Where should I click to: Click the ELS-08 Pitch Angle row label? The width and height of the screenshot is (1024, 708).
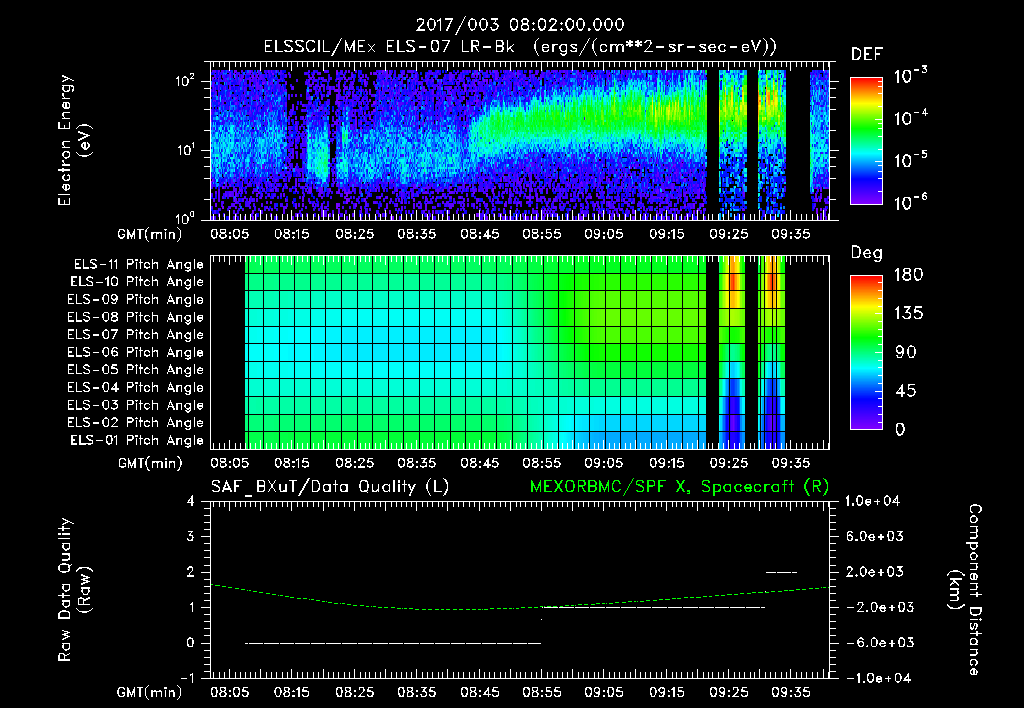tap(136, 317)
